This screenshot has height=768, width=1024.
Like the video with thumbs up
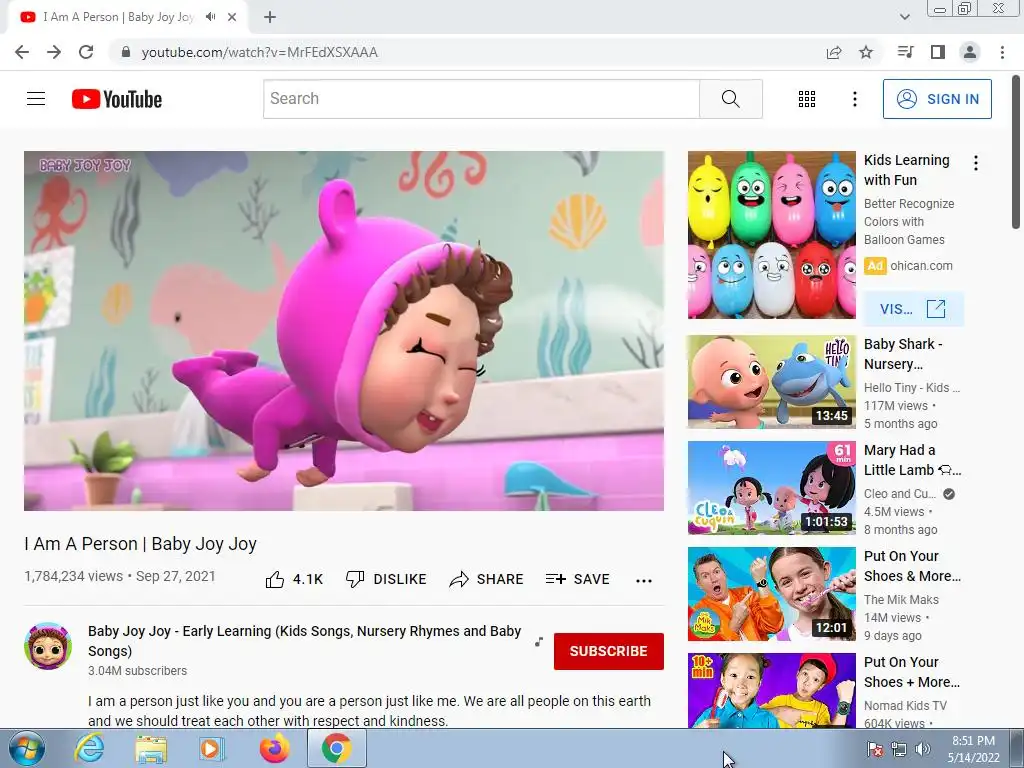(295, 579)
